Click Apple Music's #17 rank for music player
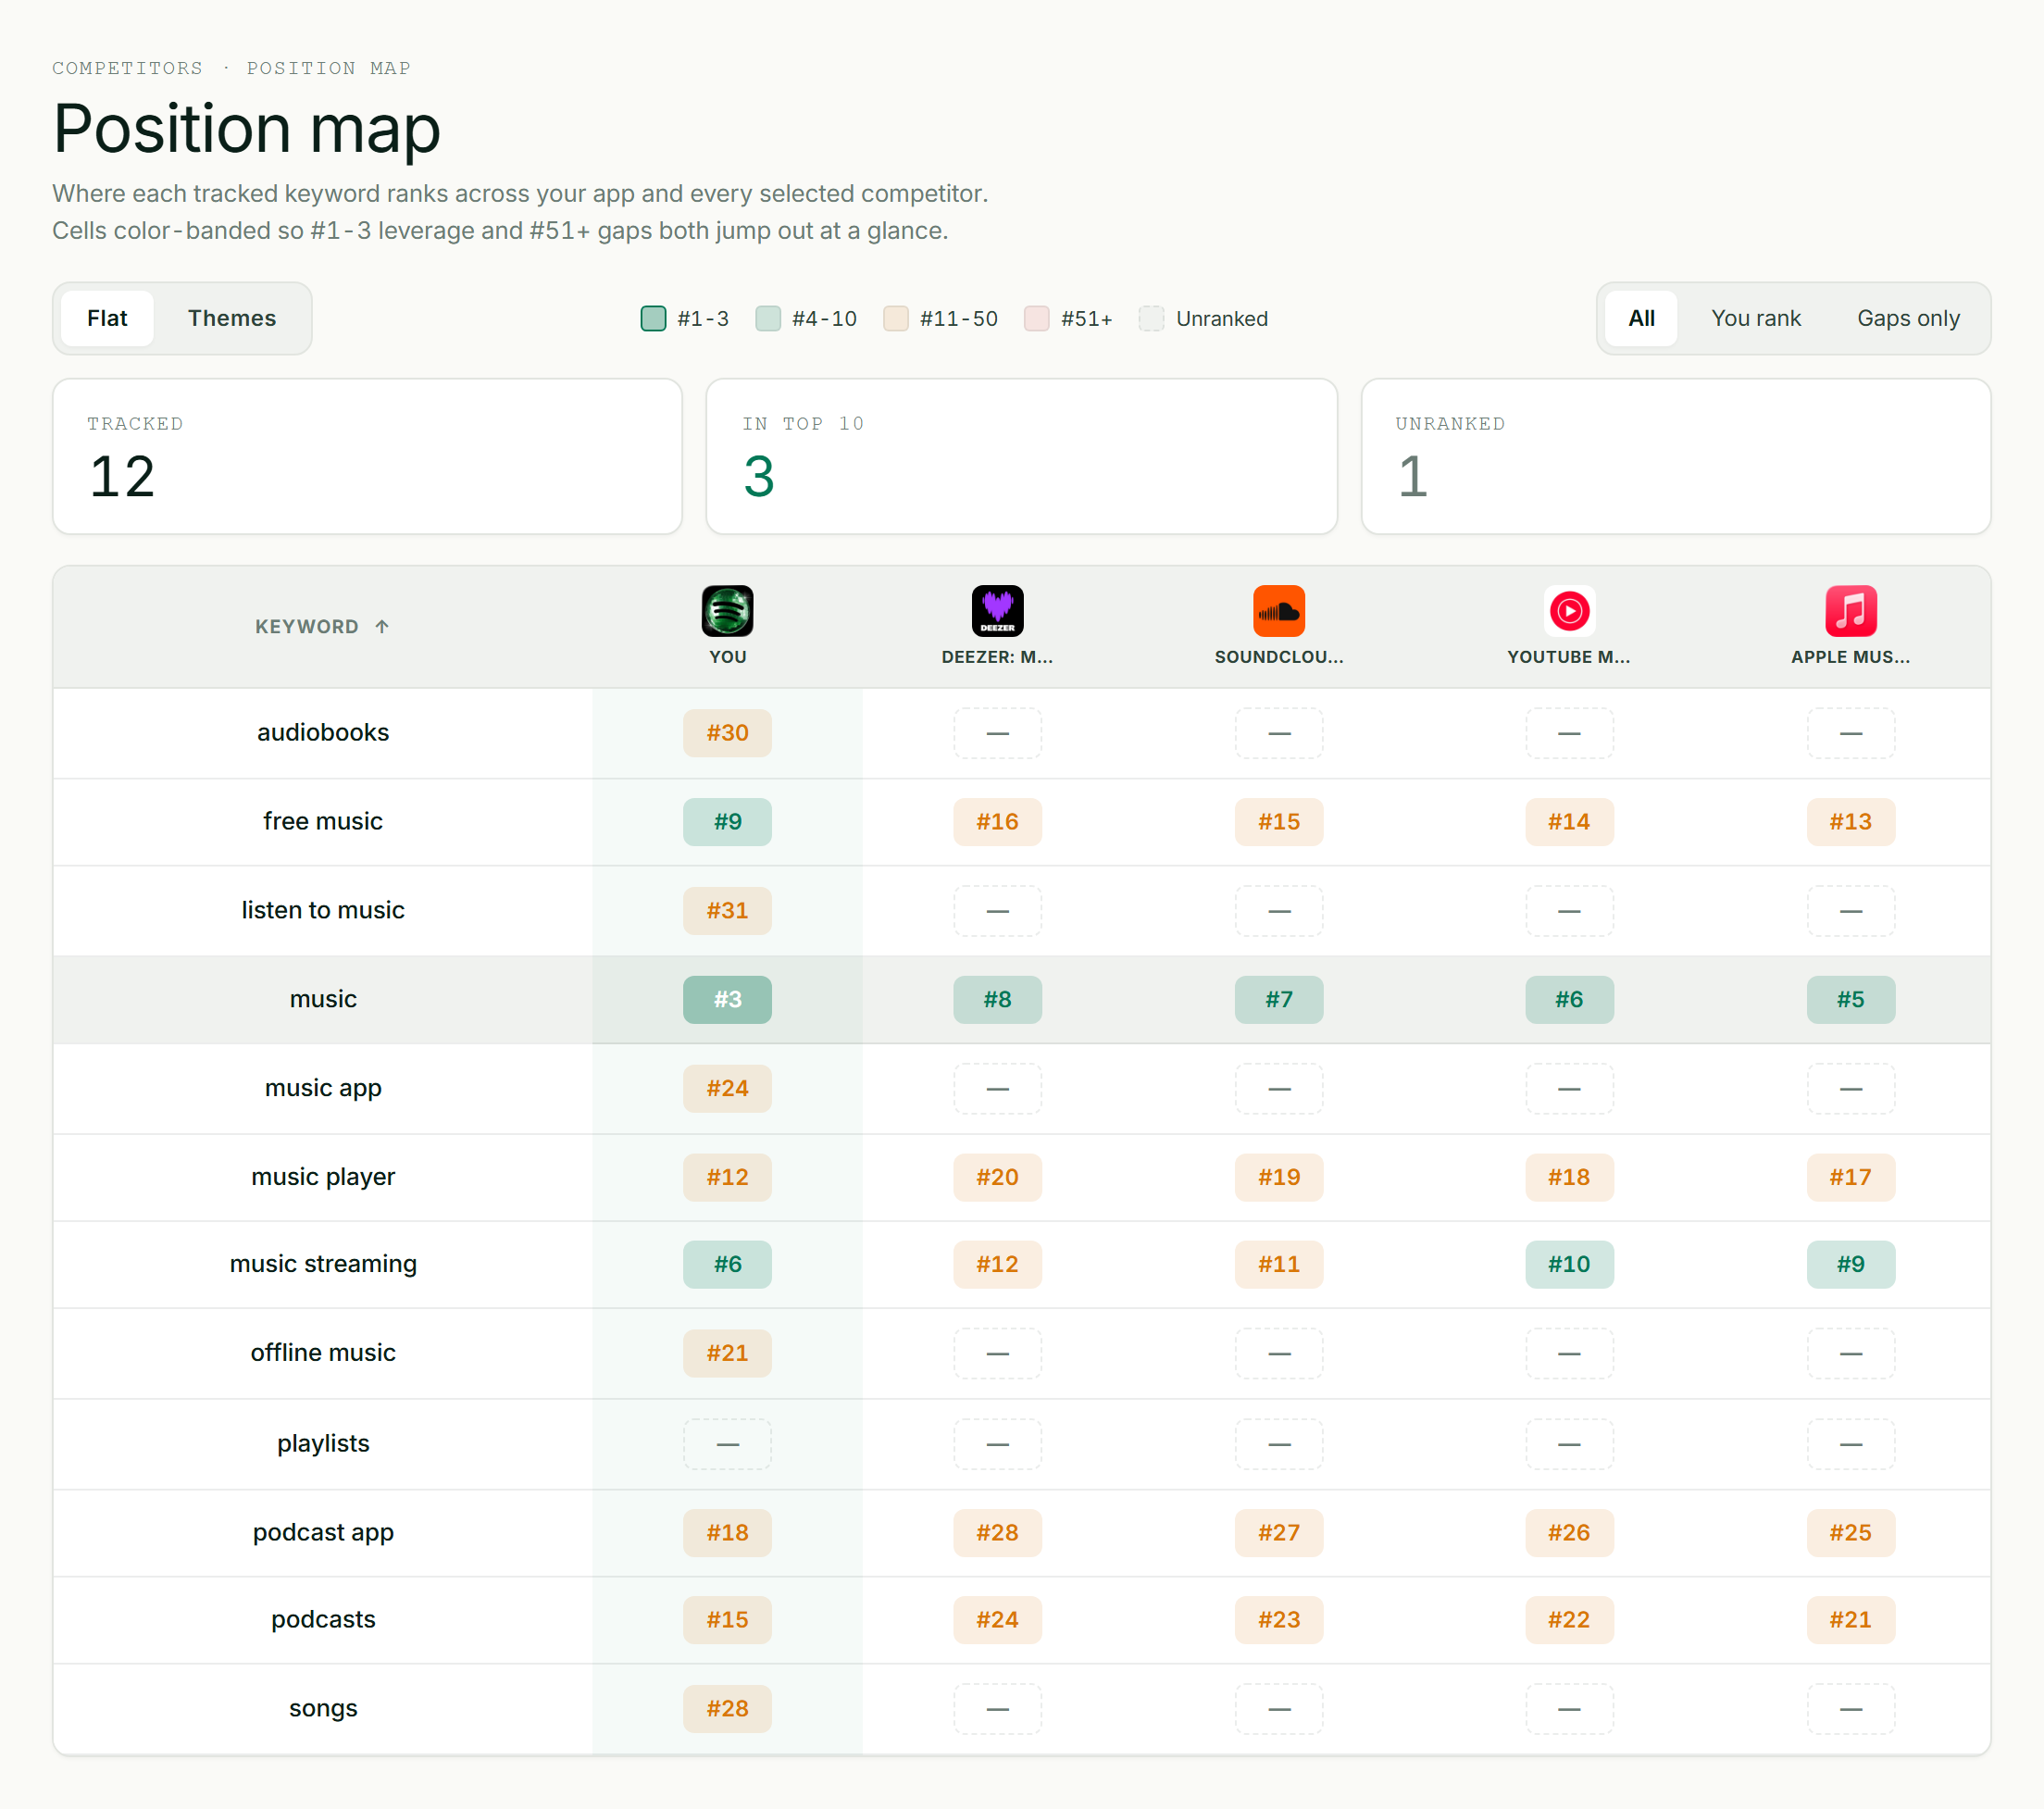The image size is (2044, 1809). (x=1850, y=1177)
